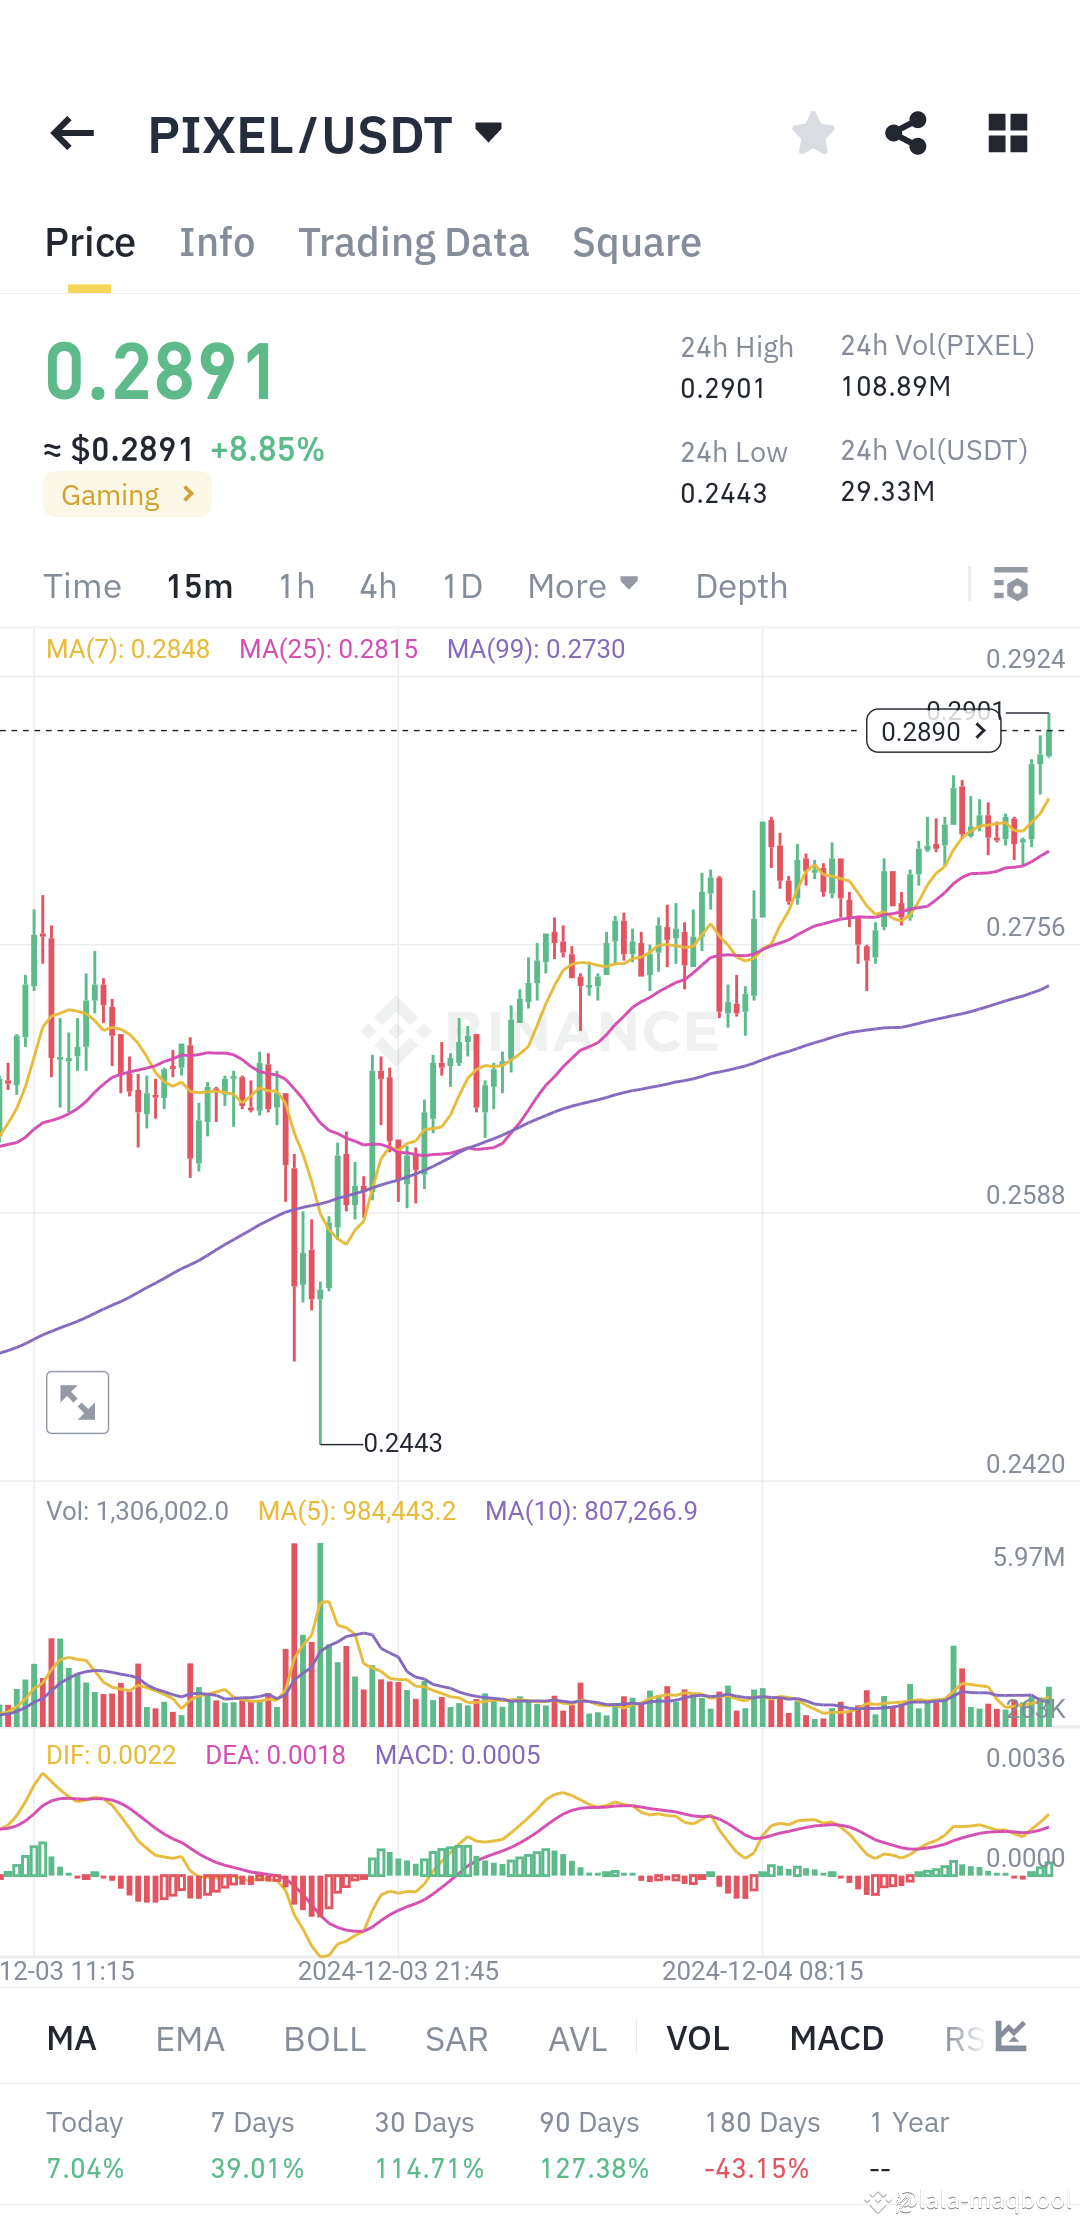Open the layout grid icon top right

(1007, 133)
